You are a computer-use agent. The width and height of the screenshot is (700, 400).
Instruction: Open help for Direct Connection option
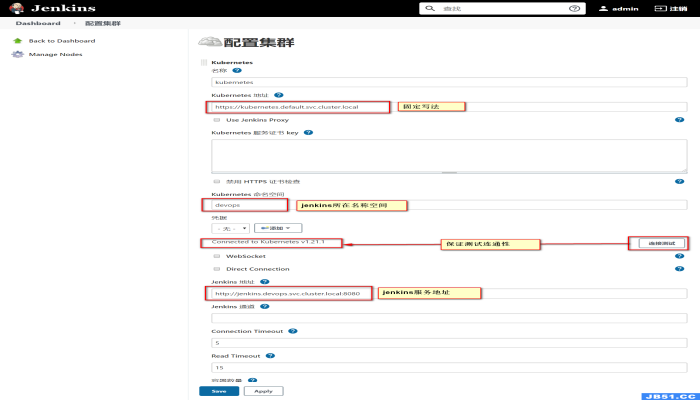(679, 269)
